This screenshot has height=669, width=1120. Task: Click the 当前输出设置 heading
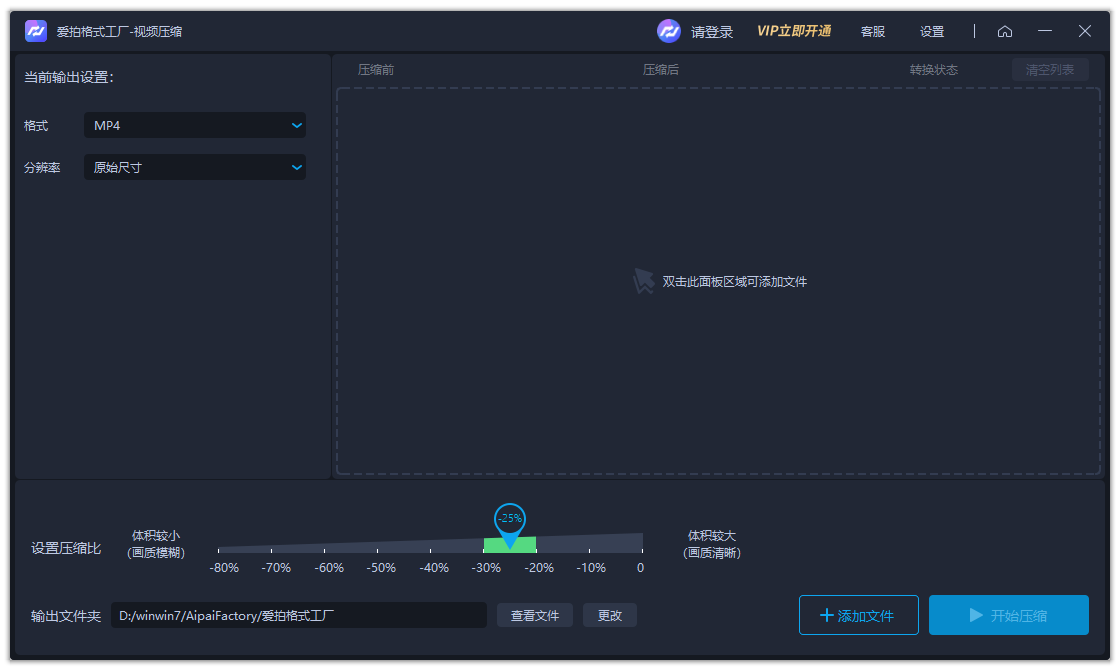pyautogui.click(x=69, y=77)
